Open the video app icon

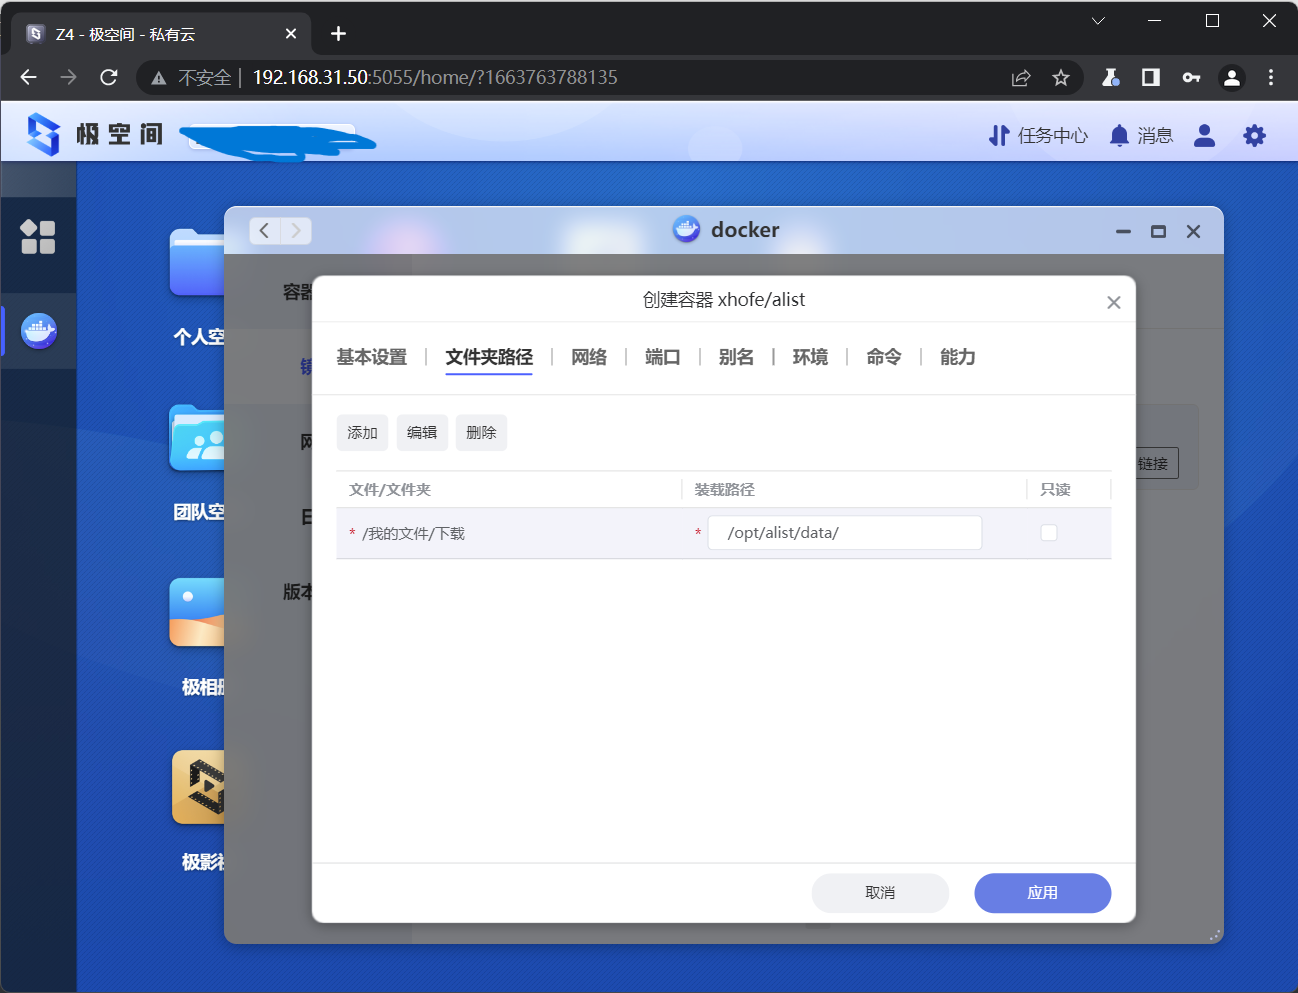pyautogui.click(x=198, y=788)
